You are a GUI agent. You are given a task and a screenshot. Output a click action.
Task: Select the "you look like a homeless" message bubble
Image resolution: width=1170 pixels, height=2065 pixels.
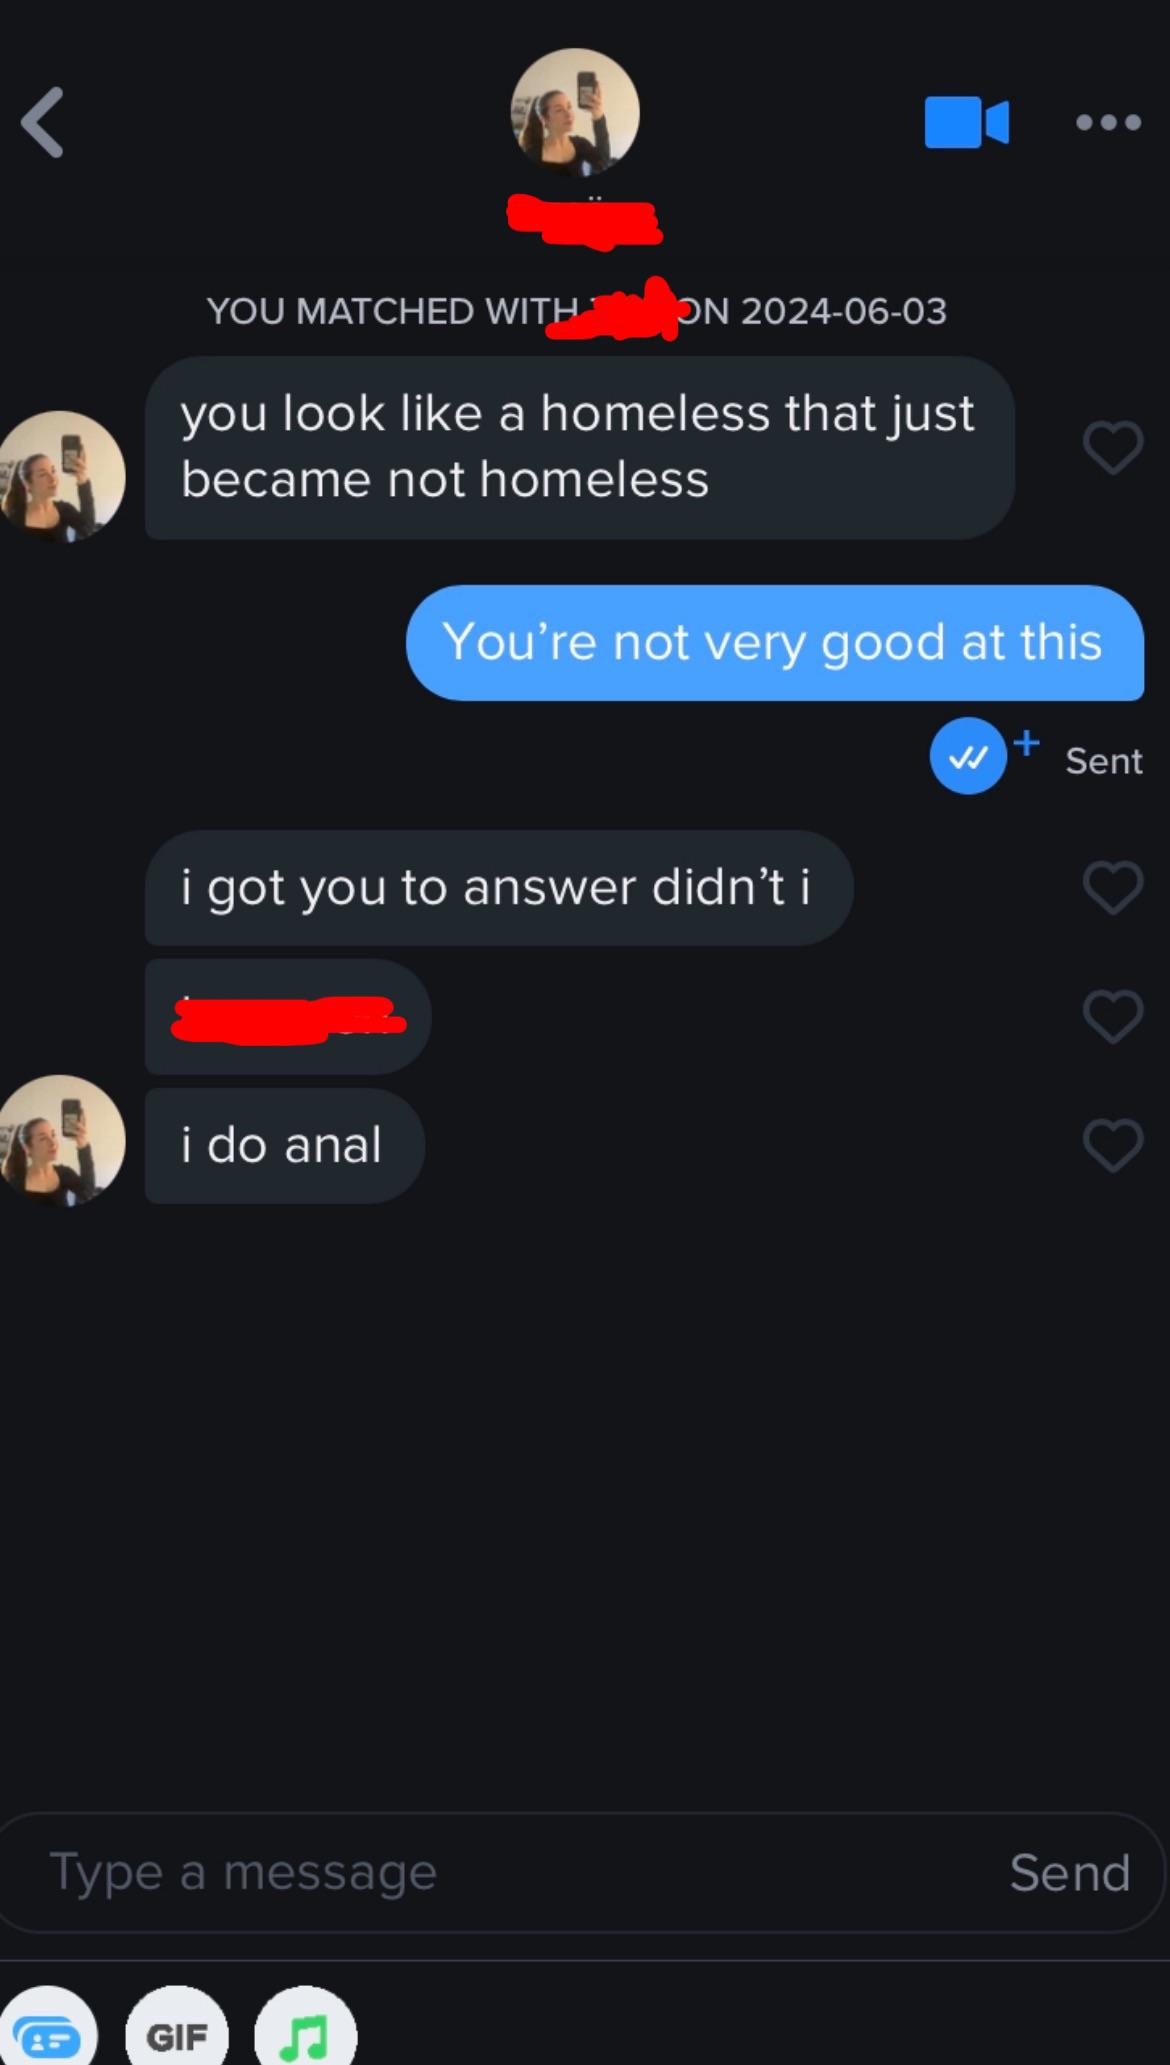pyautogui.click(x=579, y=448)
